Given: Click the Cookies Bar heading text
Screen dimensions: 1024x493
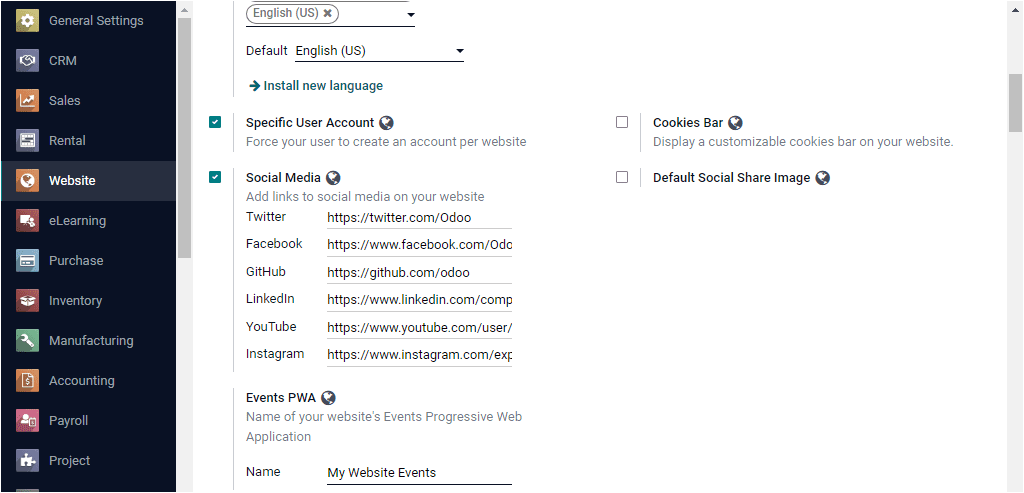Looking at the screenshot, I should pyautogui.click(x=688, y=123).
